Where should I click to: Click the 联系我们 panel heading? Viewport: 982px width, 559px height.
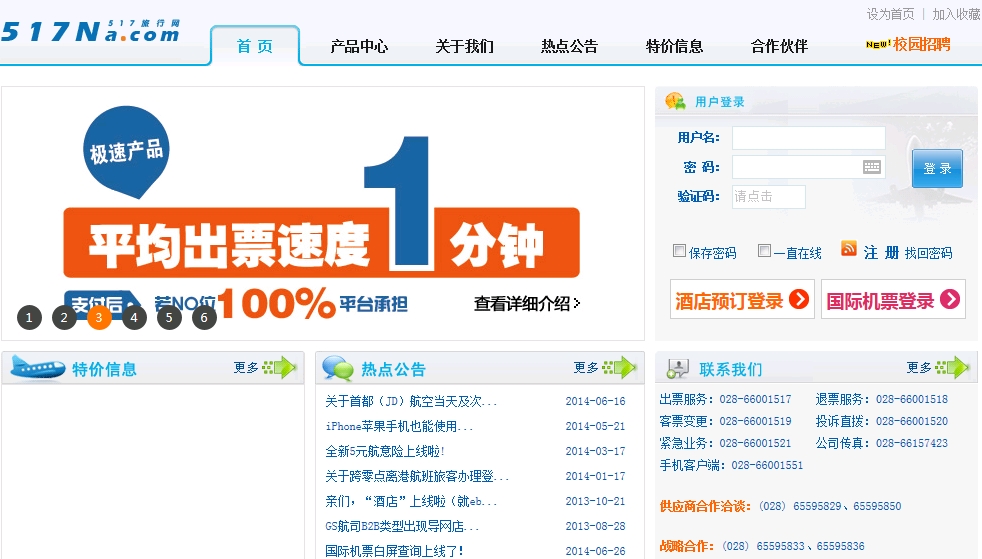point(730,369)
